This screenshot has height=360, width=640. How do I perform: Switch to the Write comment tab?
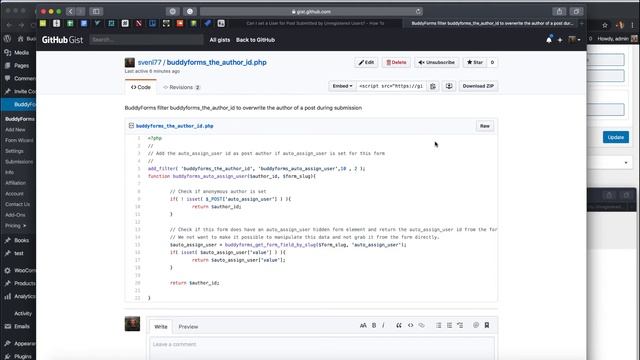160,327
